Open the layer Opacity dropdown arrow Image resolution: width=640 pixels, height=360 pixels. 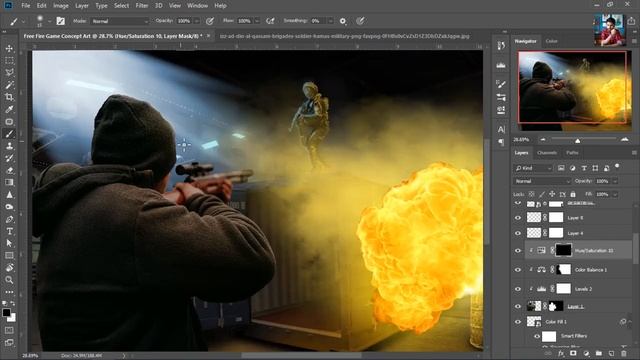[615, 181]
